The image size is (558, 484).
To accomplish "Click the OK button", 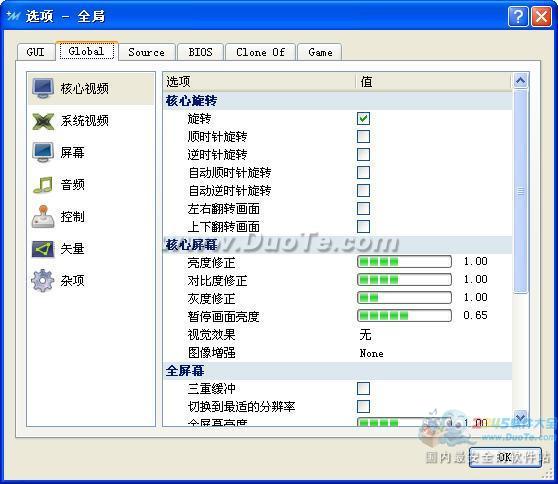I will click(x=505, y=457).
